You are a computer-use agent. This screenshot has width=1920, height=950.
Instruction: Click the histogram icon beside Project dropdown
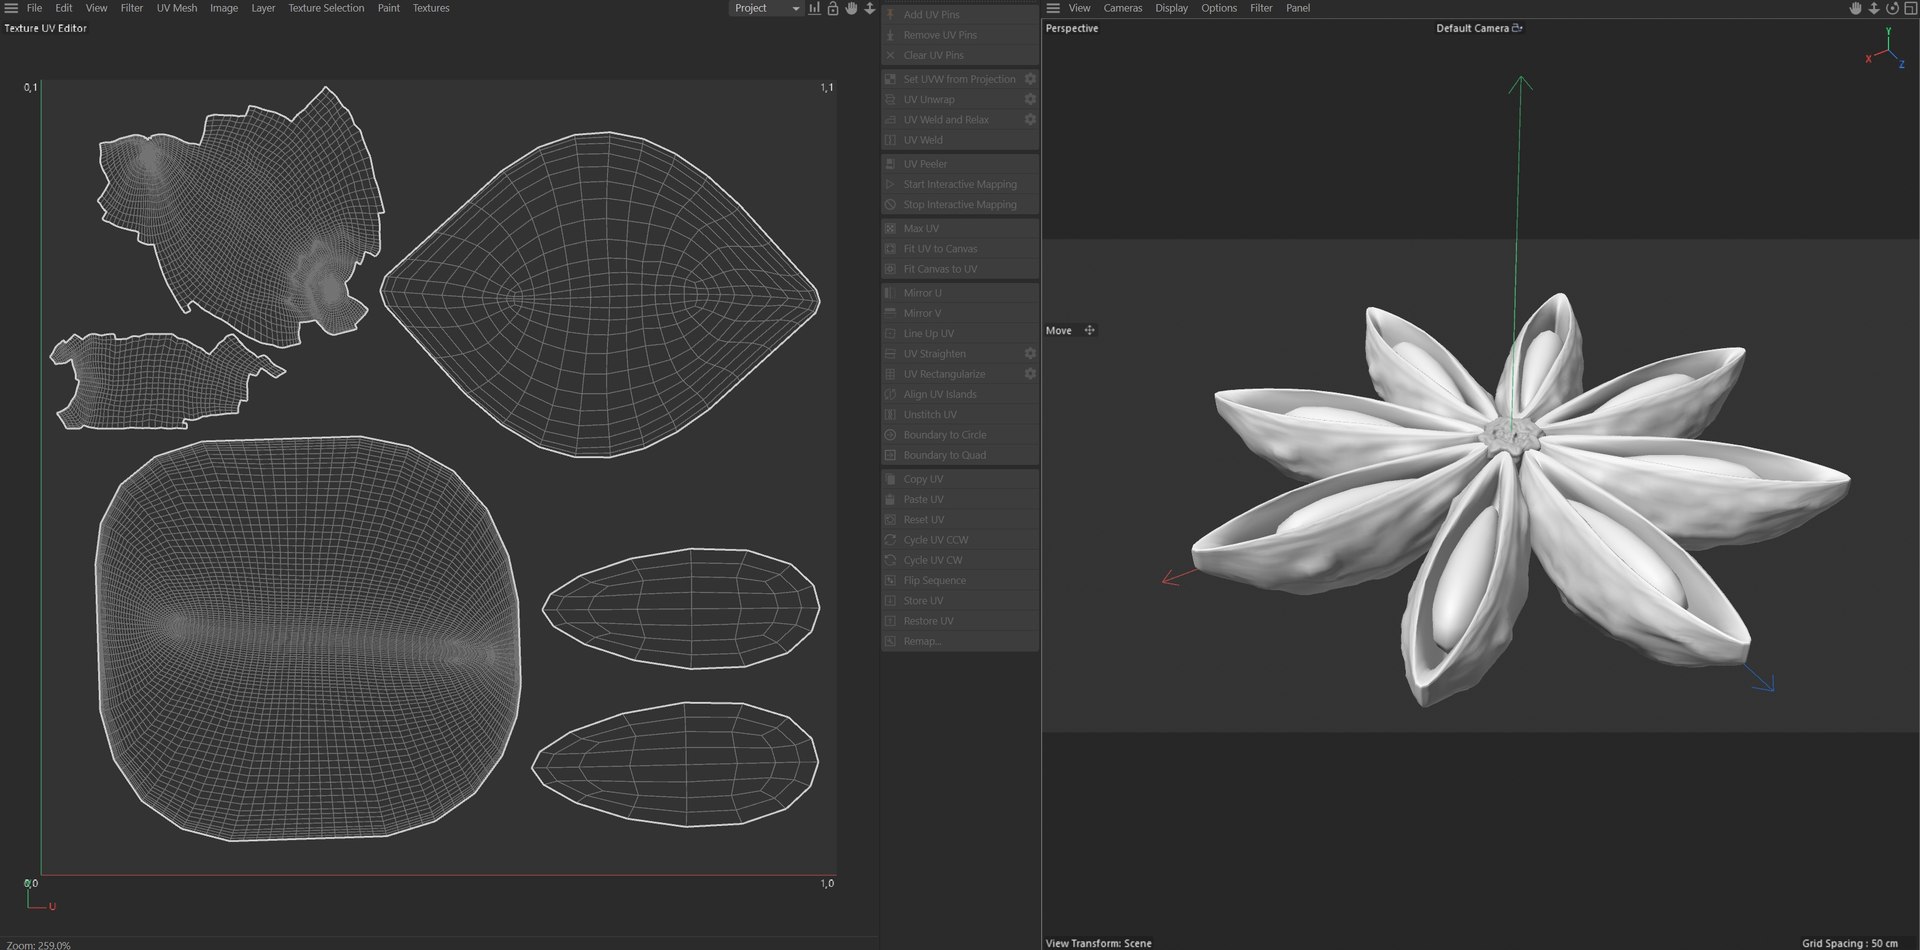[x=814, y=8]
